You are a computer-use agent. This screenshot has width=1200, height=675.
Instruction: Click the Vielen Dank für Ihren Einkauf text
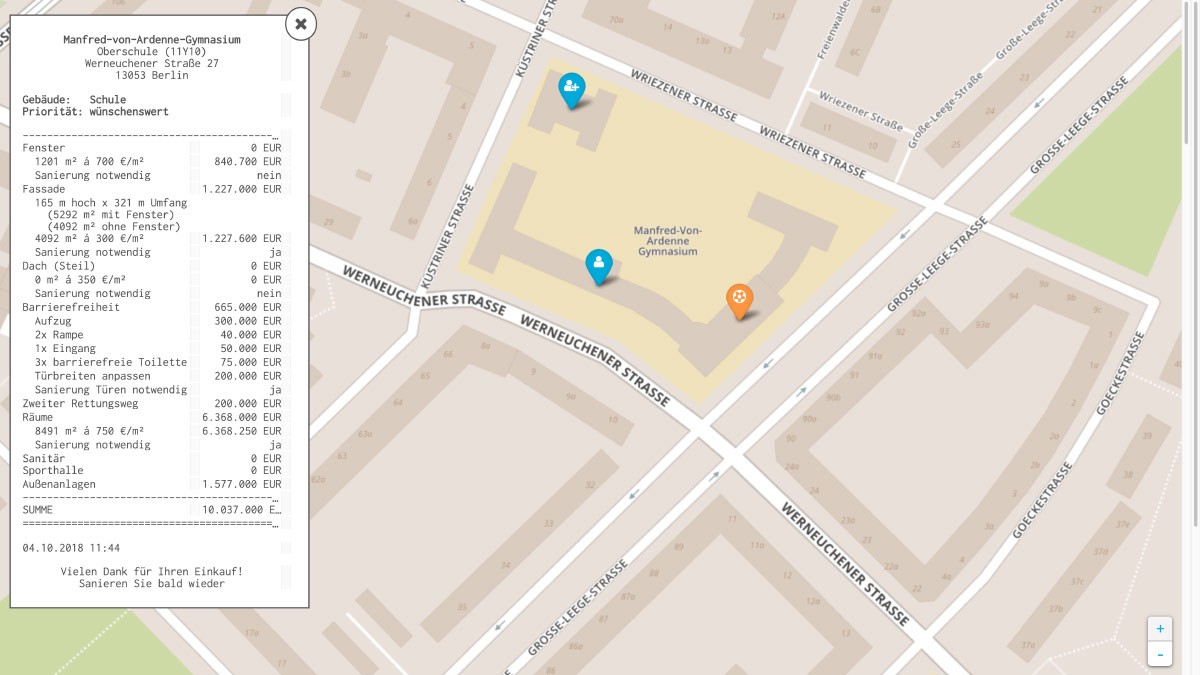pyautogui.click(x=152, y=572)
